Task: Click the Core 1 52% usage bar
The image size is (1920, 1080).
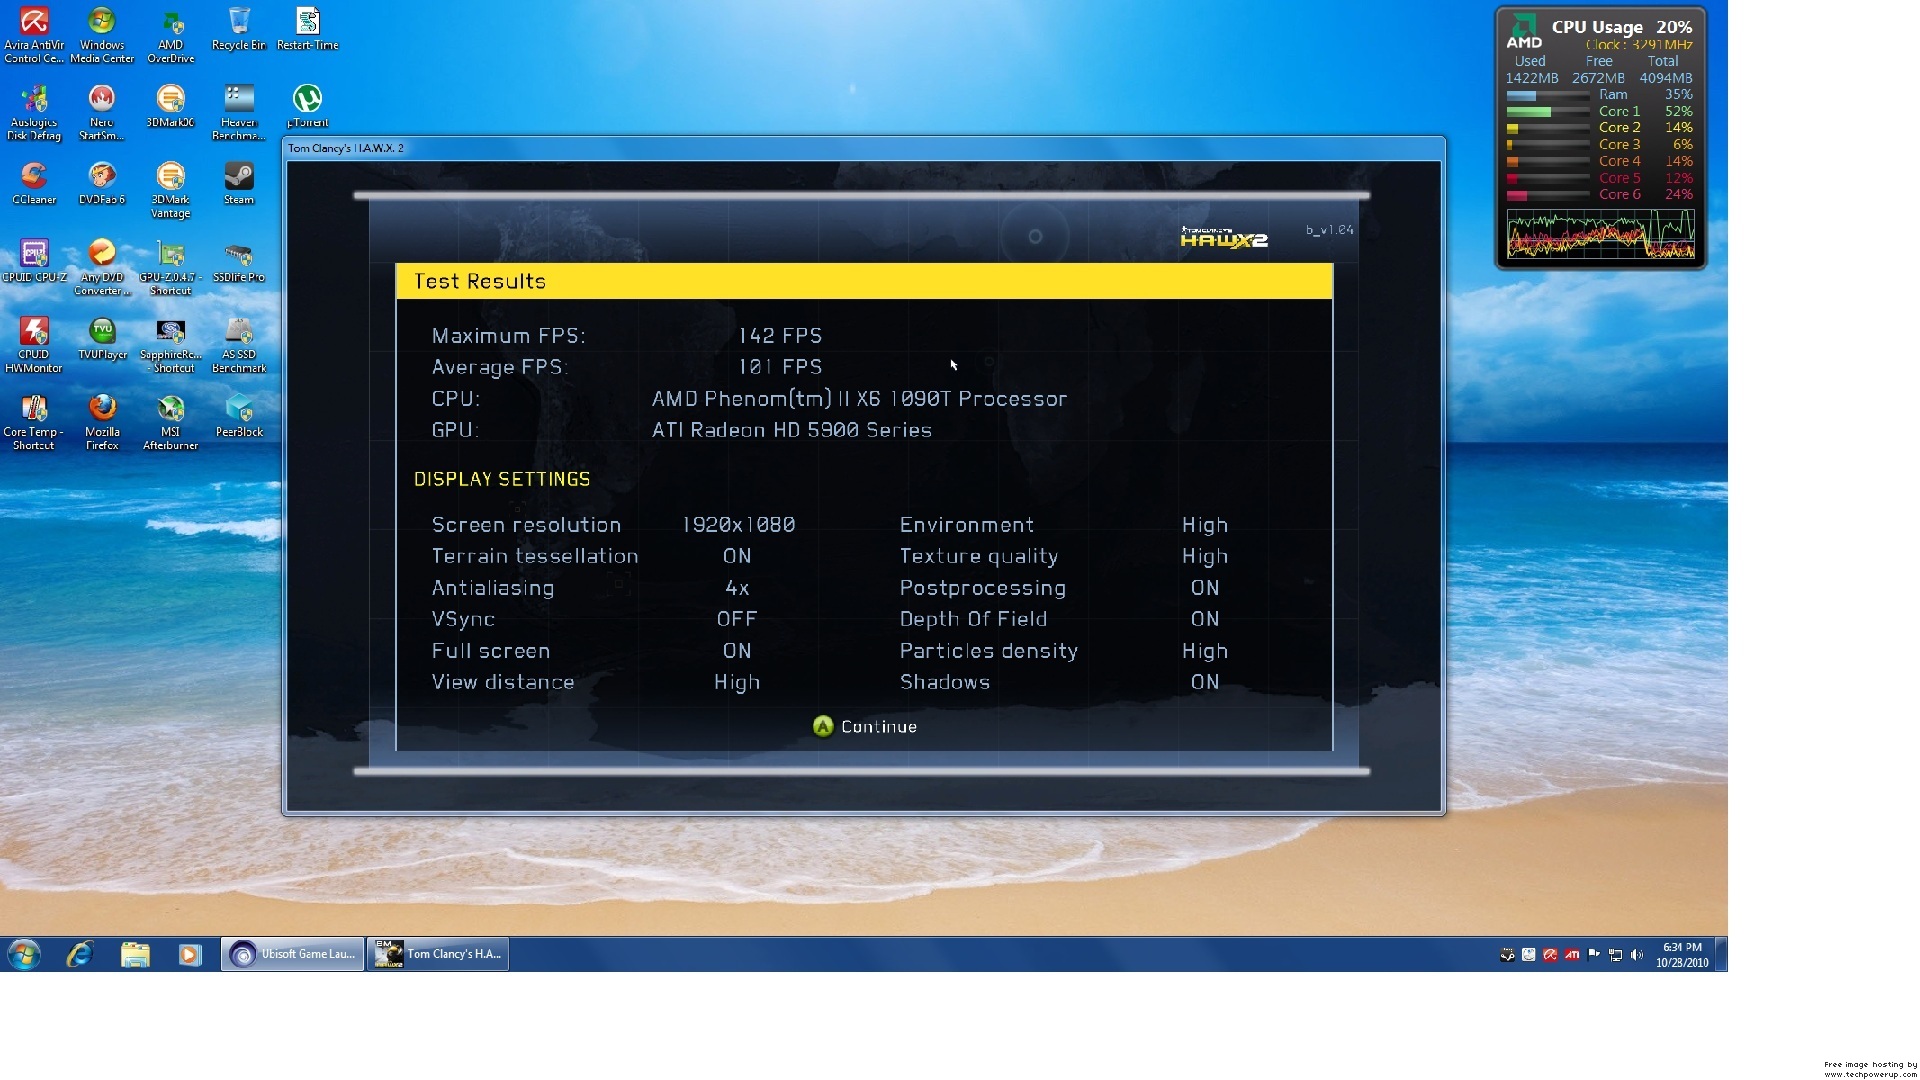Action: point(1547,112)
